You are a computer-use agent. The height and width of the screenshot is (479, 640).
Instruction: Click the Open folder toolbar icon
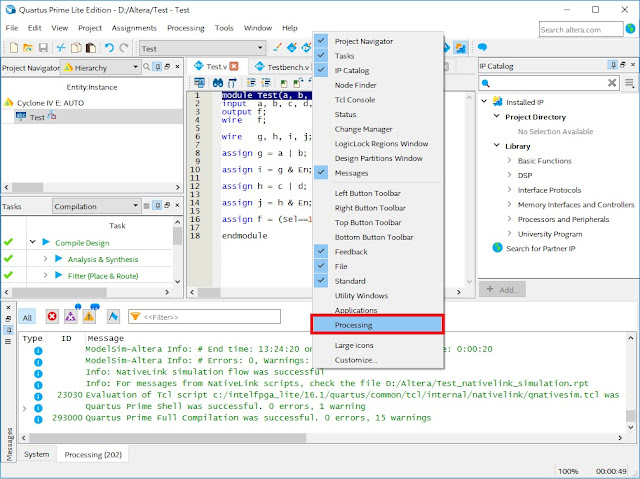pos(28,48)
